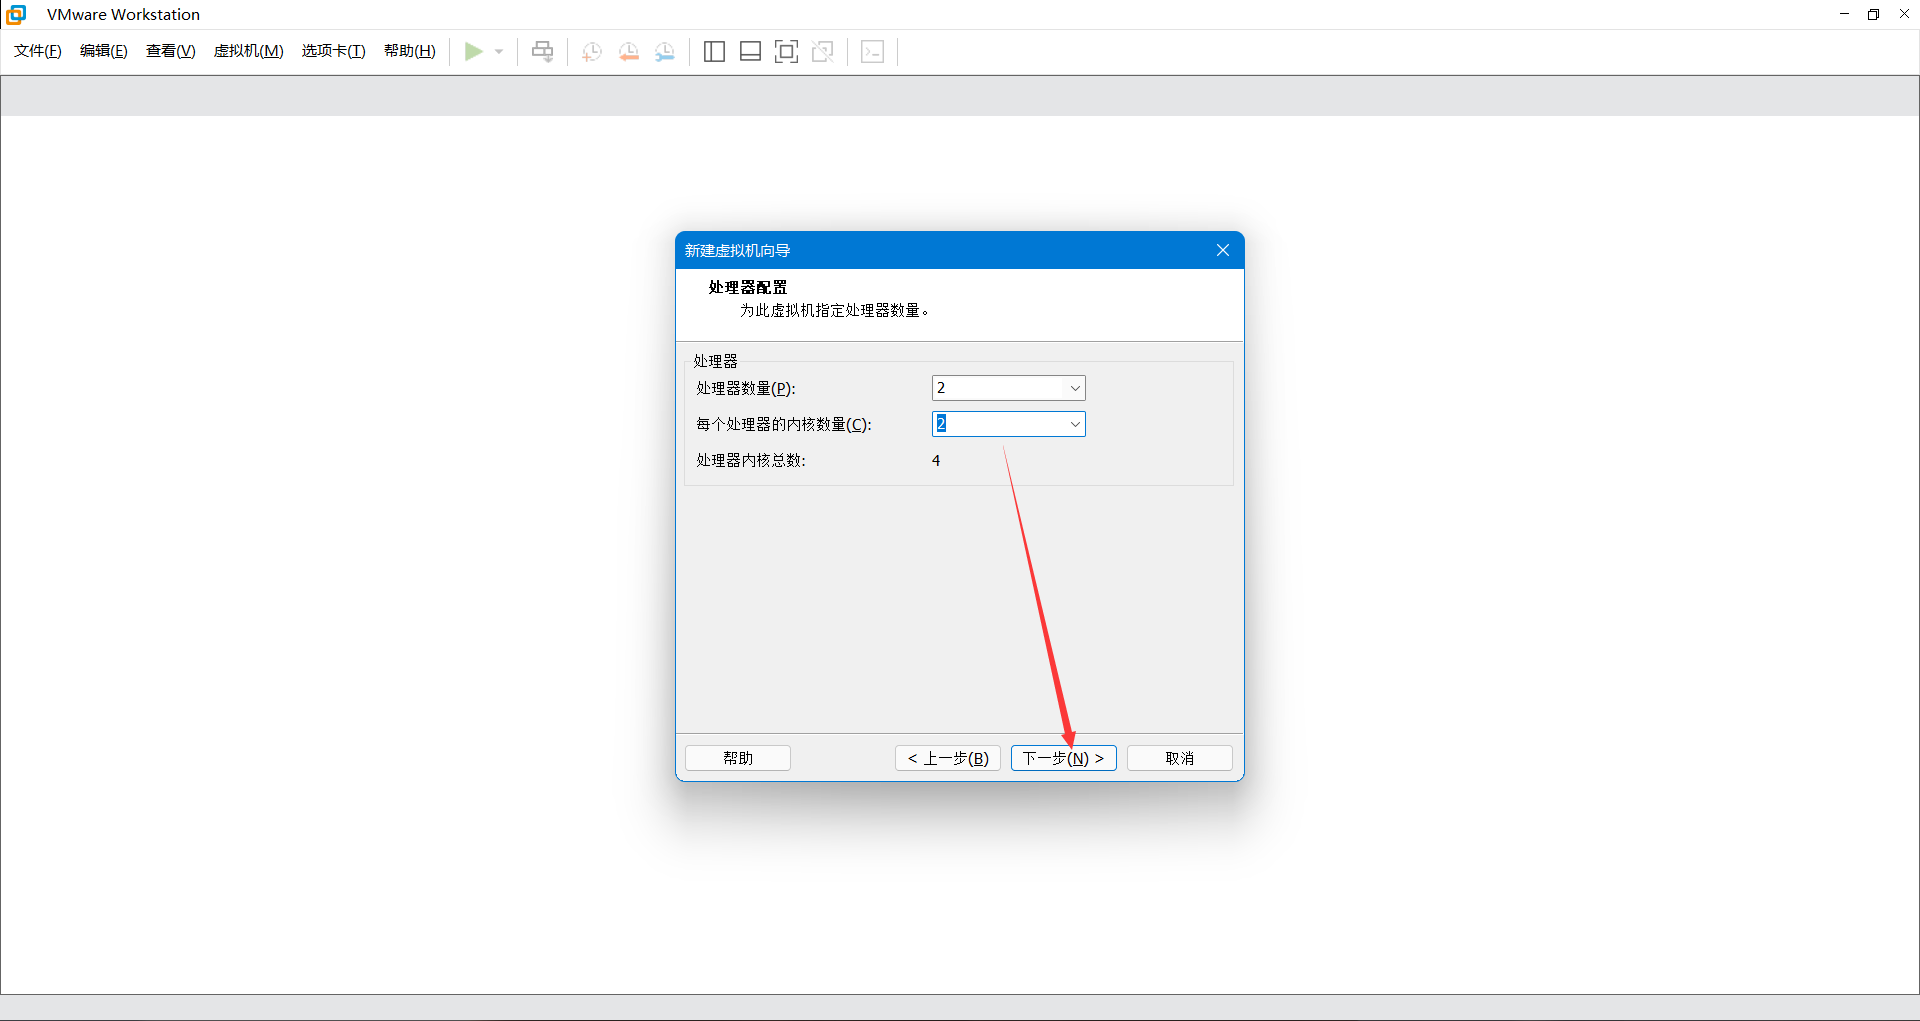
Task: Click take snapshot clock icon
Action: click(x=592, y=51)
